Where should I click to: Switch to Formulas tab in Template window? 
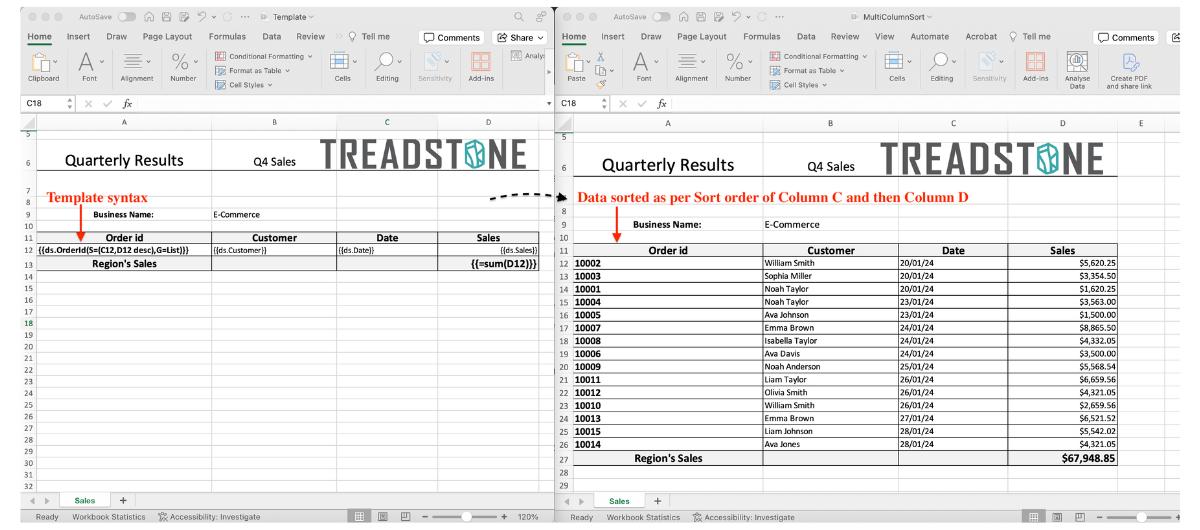tap(227, 37)
